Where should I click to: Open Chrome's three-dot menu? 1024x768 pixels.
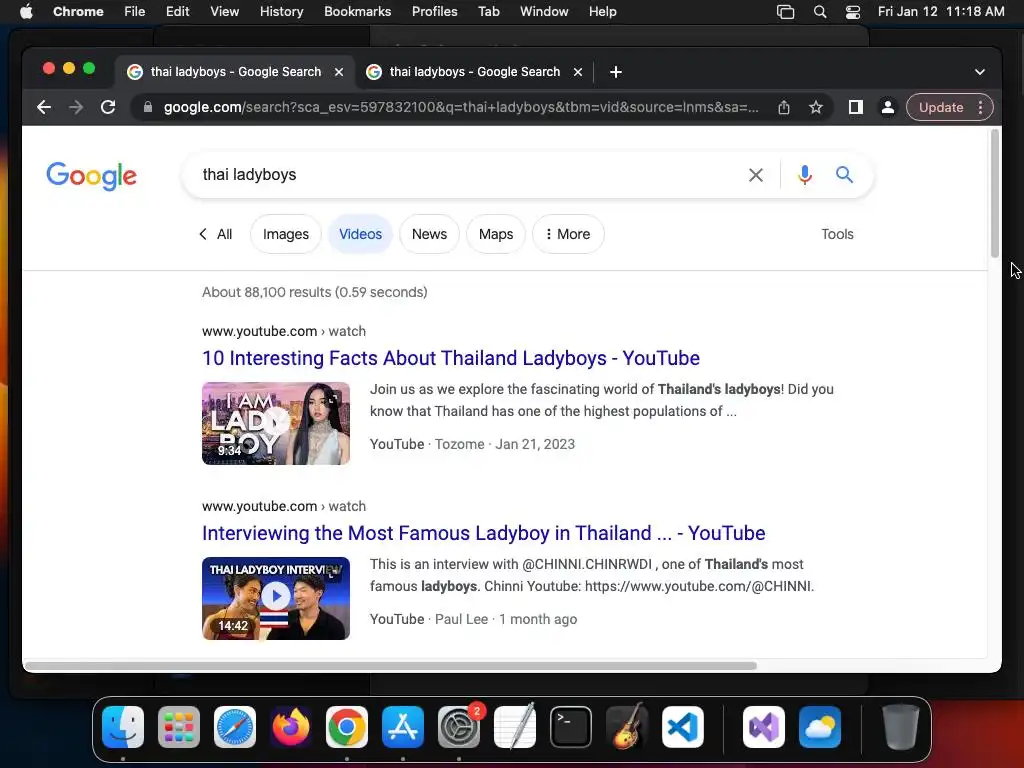[980, 107]
